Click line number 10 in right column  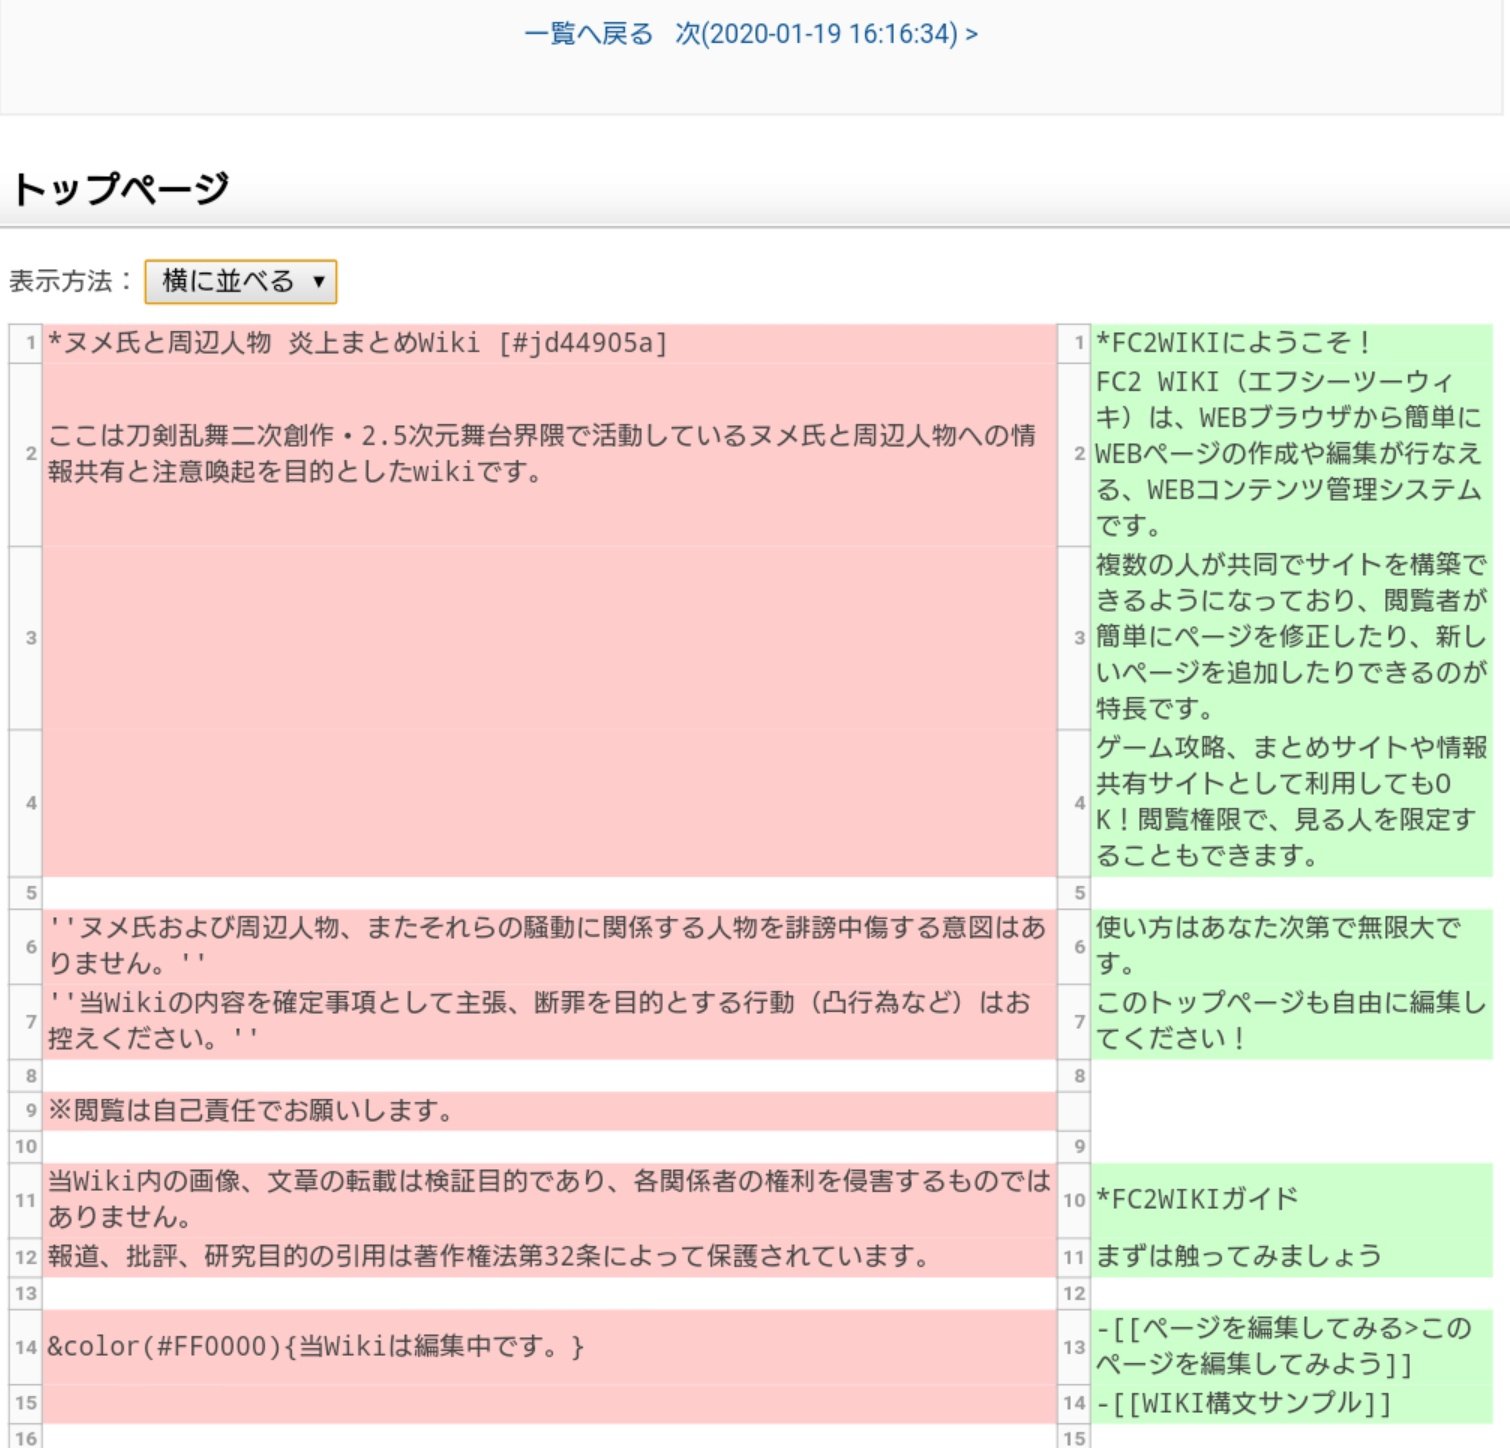[1074, 1199]
